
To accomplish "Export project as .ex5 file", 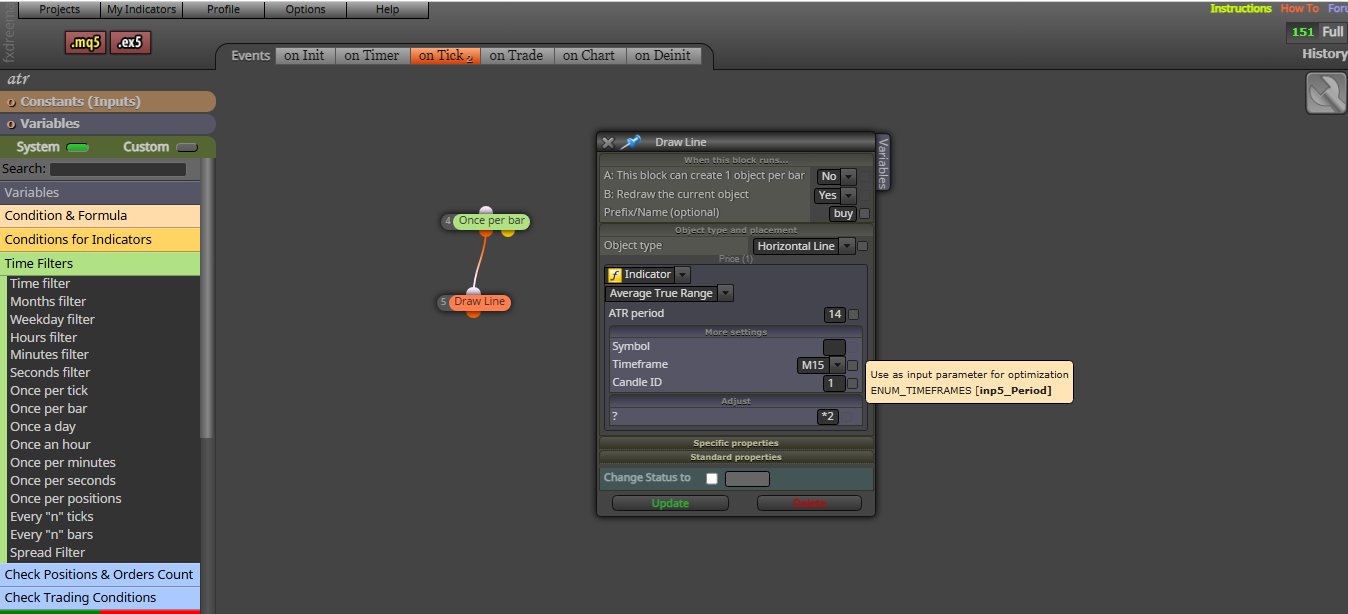I will [131, 42].
